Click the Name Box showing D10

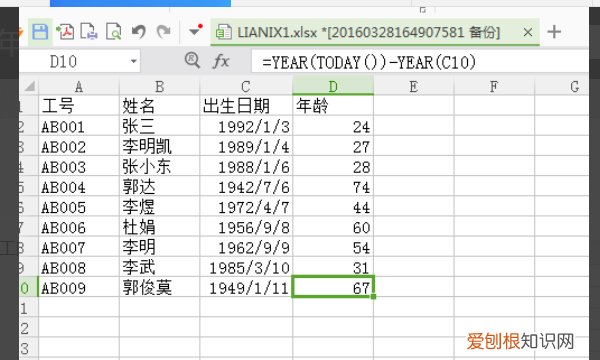(80, 61)
